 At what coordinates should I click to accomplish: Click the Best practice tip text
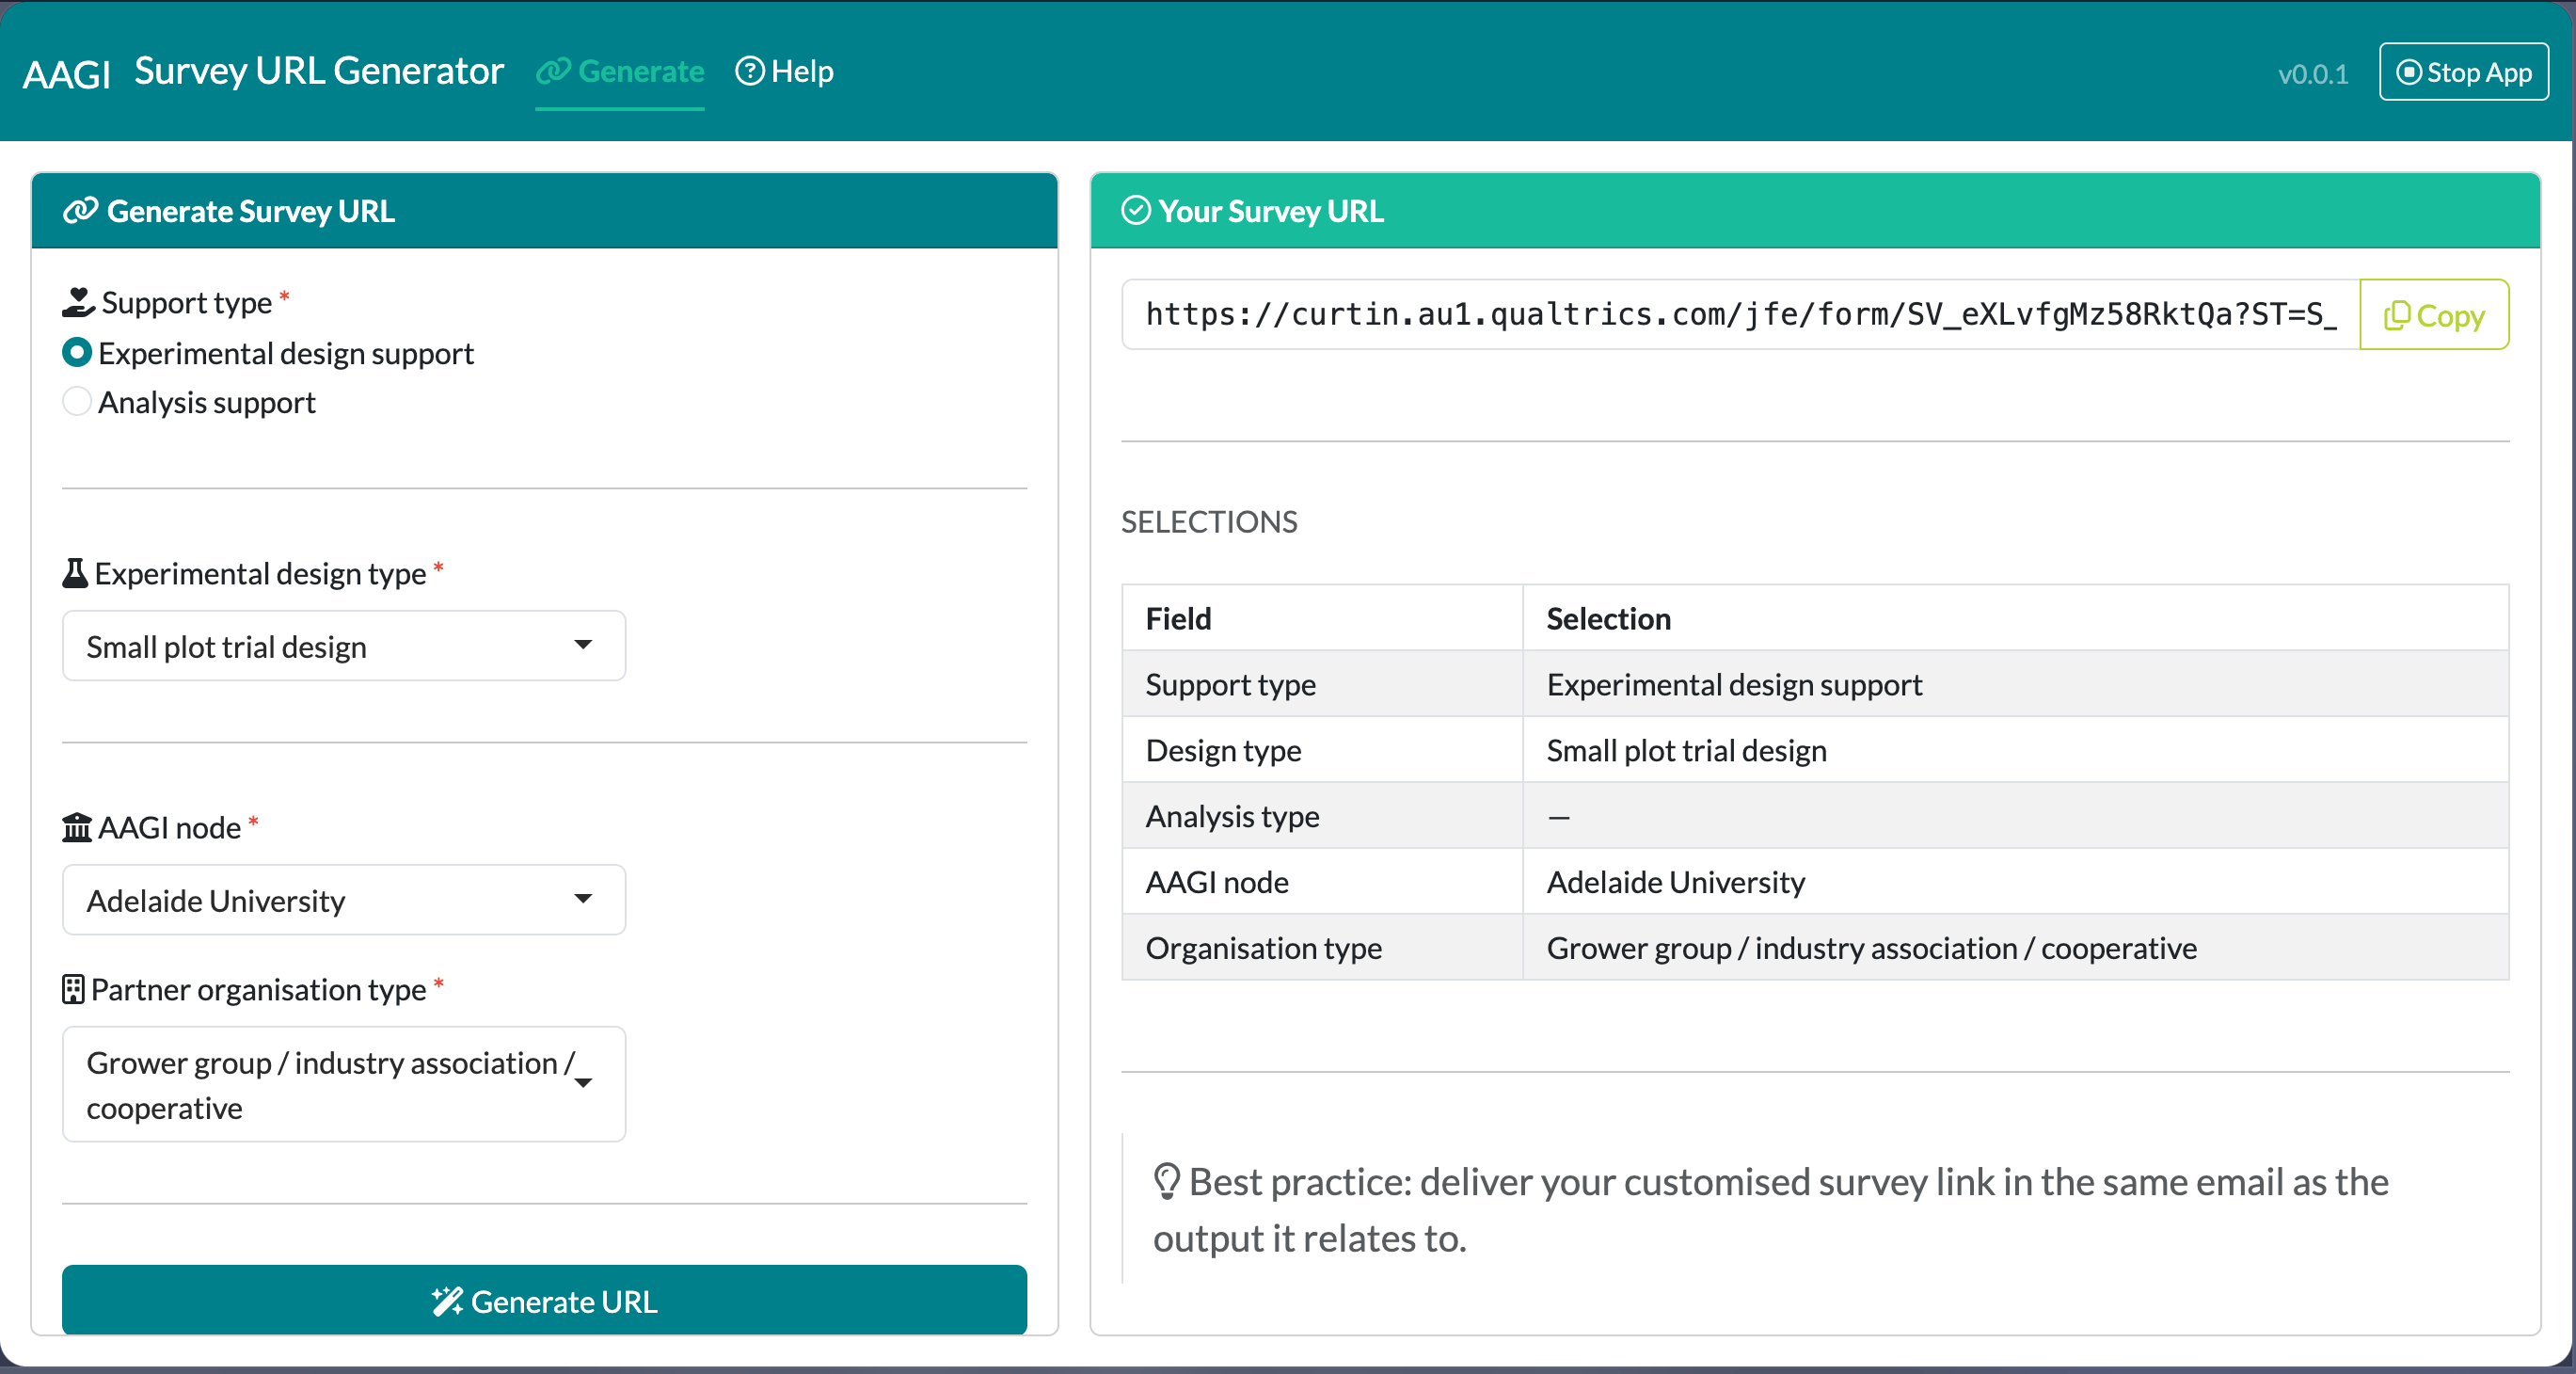(1771, 1210)
